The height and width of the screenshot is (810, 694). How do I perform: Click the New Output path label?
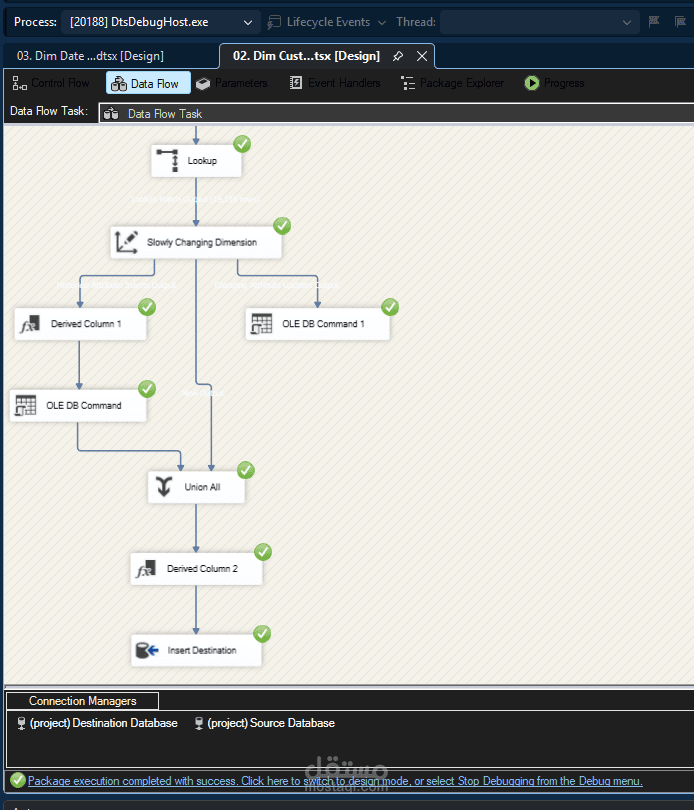click(203, 394)
